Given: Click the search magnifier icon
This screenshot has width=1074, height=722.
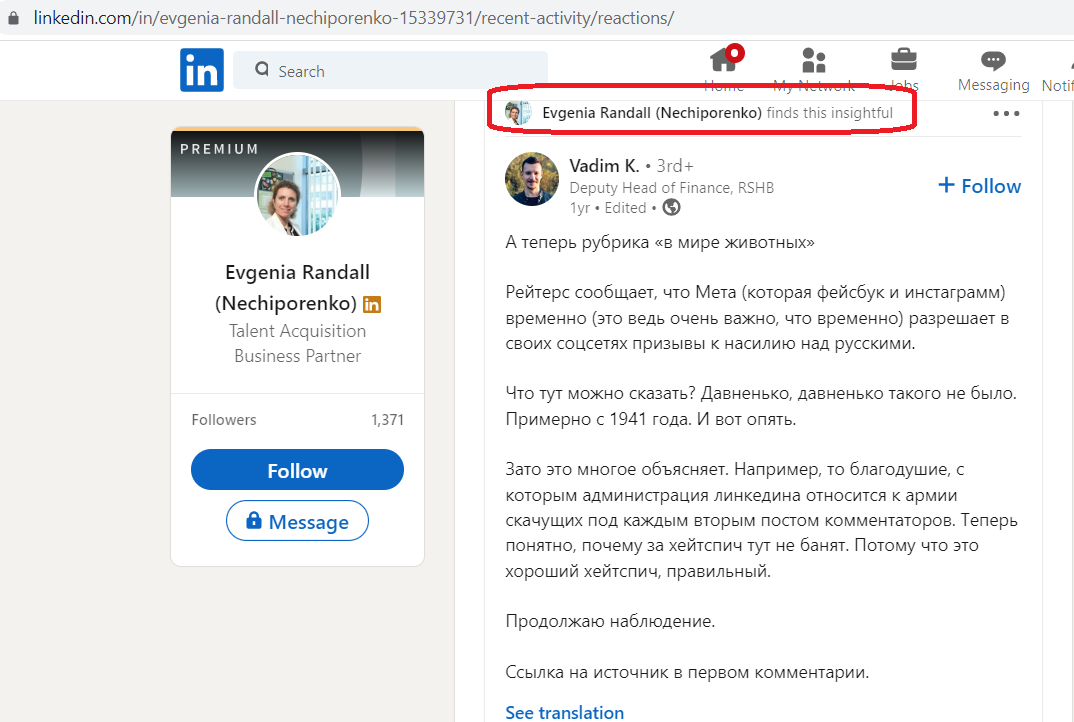Looking at the screenshot, I should point(262,69).
